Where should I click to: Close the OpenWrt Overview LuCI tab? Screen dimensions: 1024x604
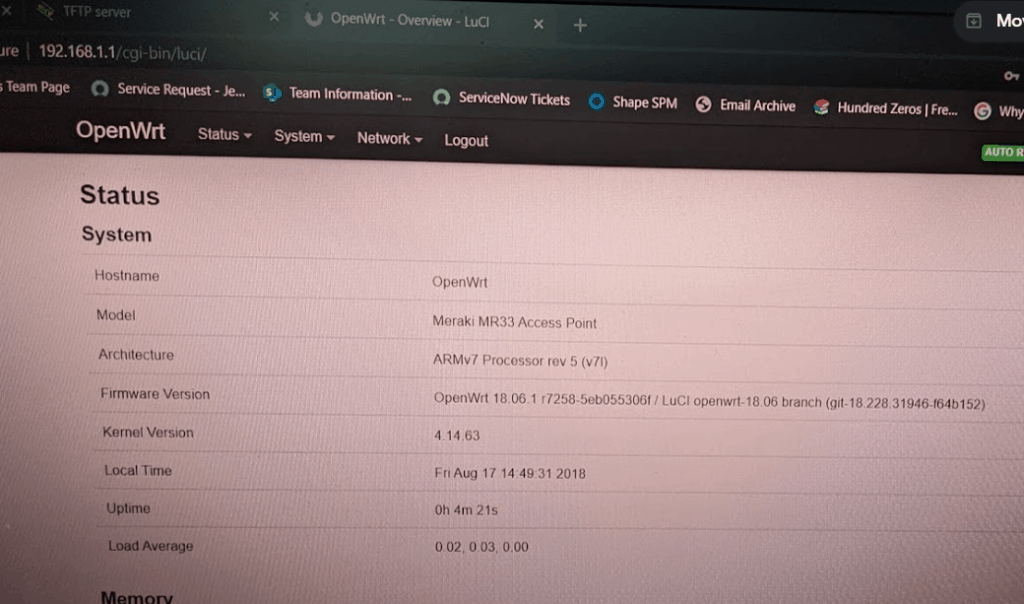point(538,24)
